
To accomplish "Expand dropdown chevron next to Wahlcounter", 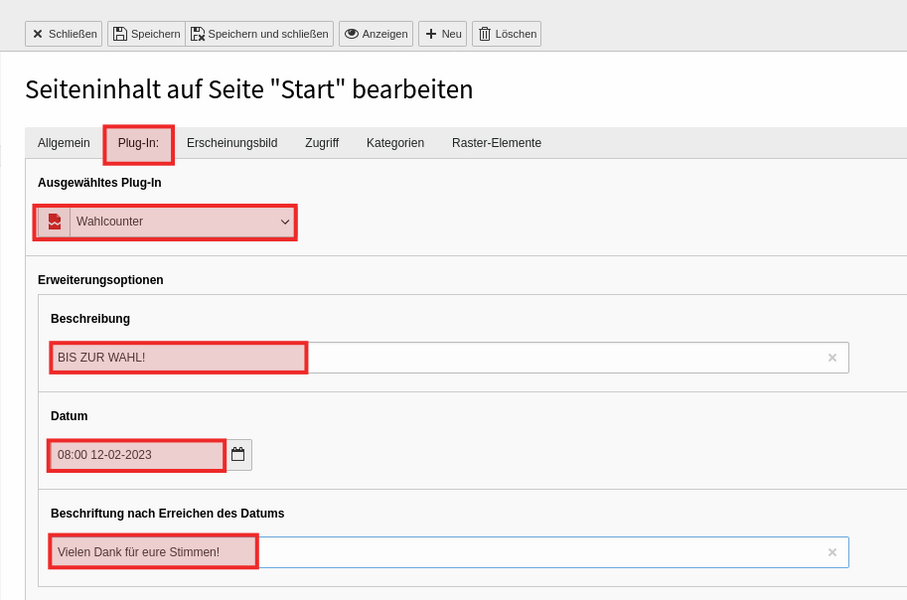I will tap(285, 222).
